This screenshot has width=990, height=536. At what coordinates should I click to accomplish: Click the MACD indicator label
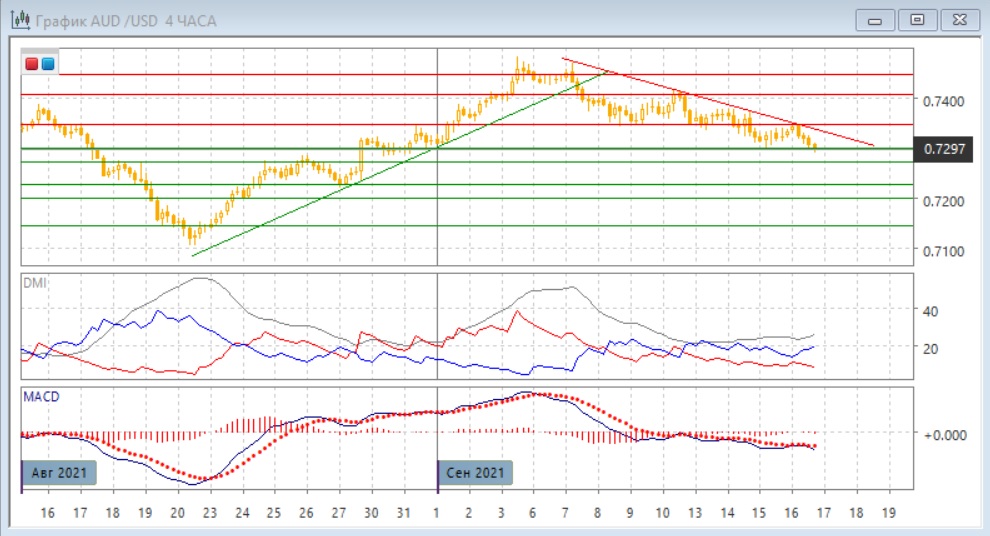41,397
